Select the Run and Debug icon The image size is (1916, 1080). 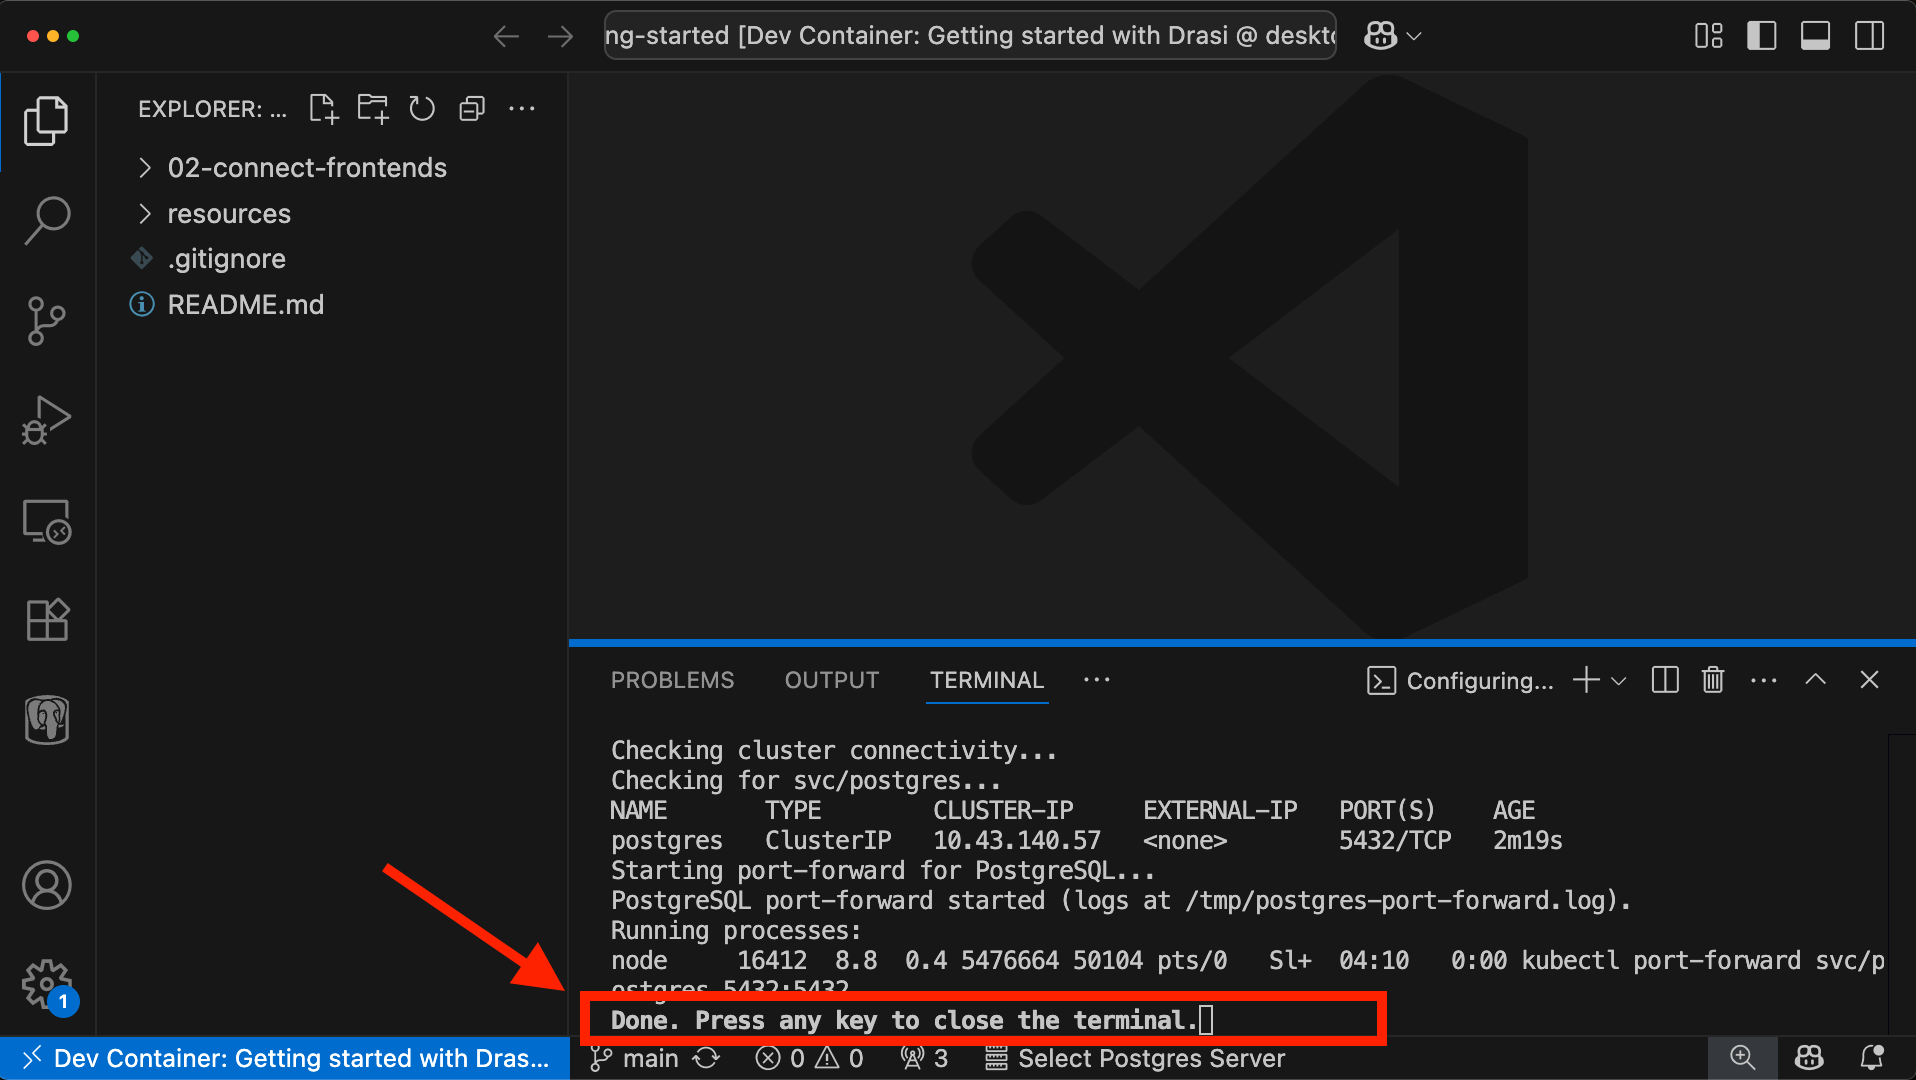tap(46, 420)
